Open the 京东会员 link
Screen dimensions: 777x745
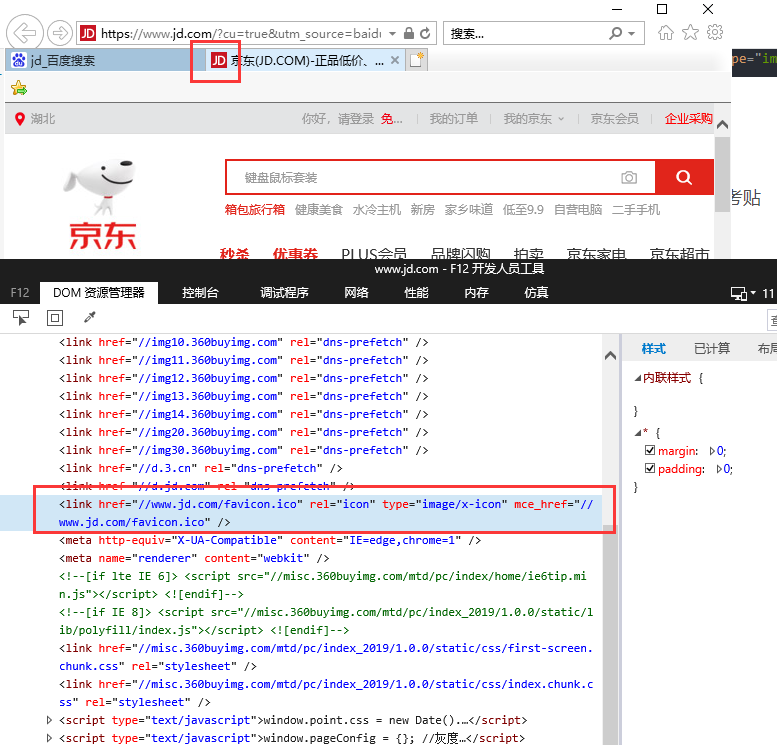614,119
